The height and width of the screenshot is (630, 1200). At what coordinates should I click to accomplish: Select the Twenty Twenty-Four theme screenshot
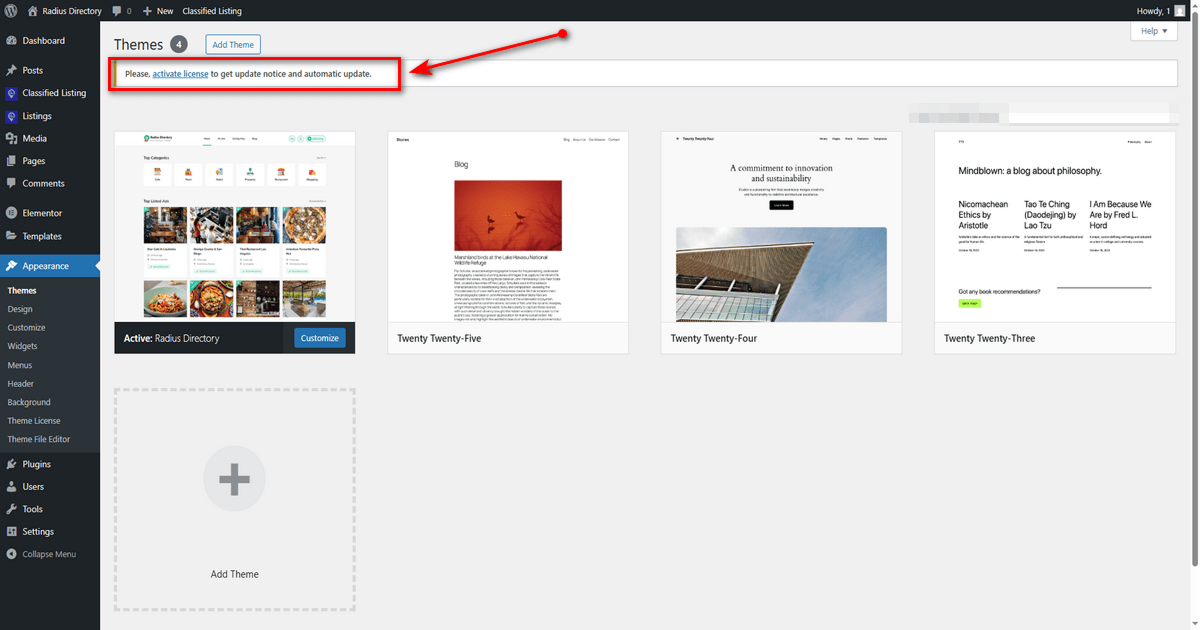point(781,227)
